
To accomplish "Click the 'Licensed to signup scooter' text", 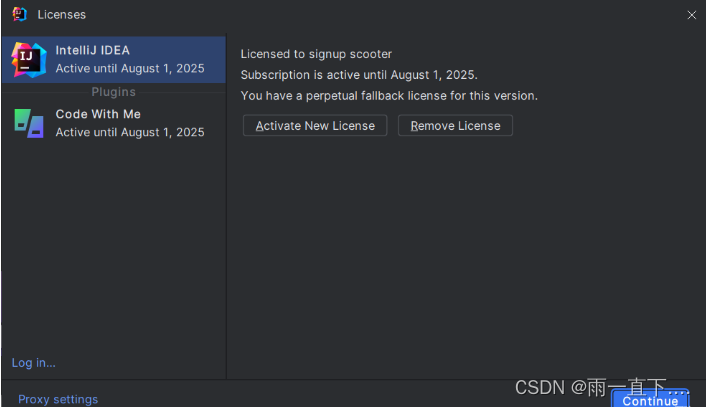I will coord(316,54).
